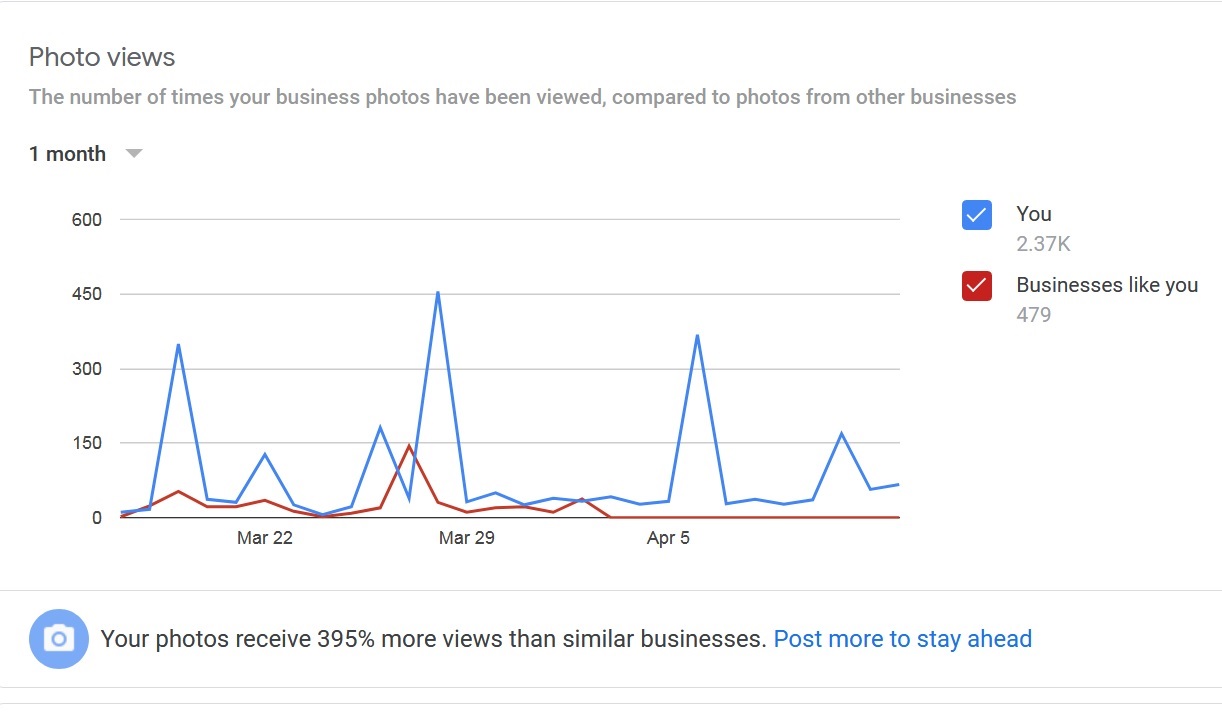Screen dimensions: 1222x720
Task: Click the "Photo views" heading
Action: tap(102, 57)
